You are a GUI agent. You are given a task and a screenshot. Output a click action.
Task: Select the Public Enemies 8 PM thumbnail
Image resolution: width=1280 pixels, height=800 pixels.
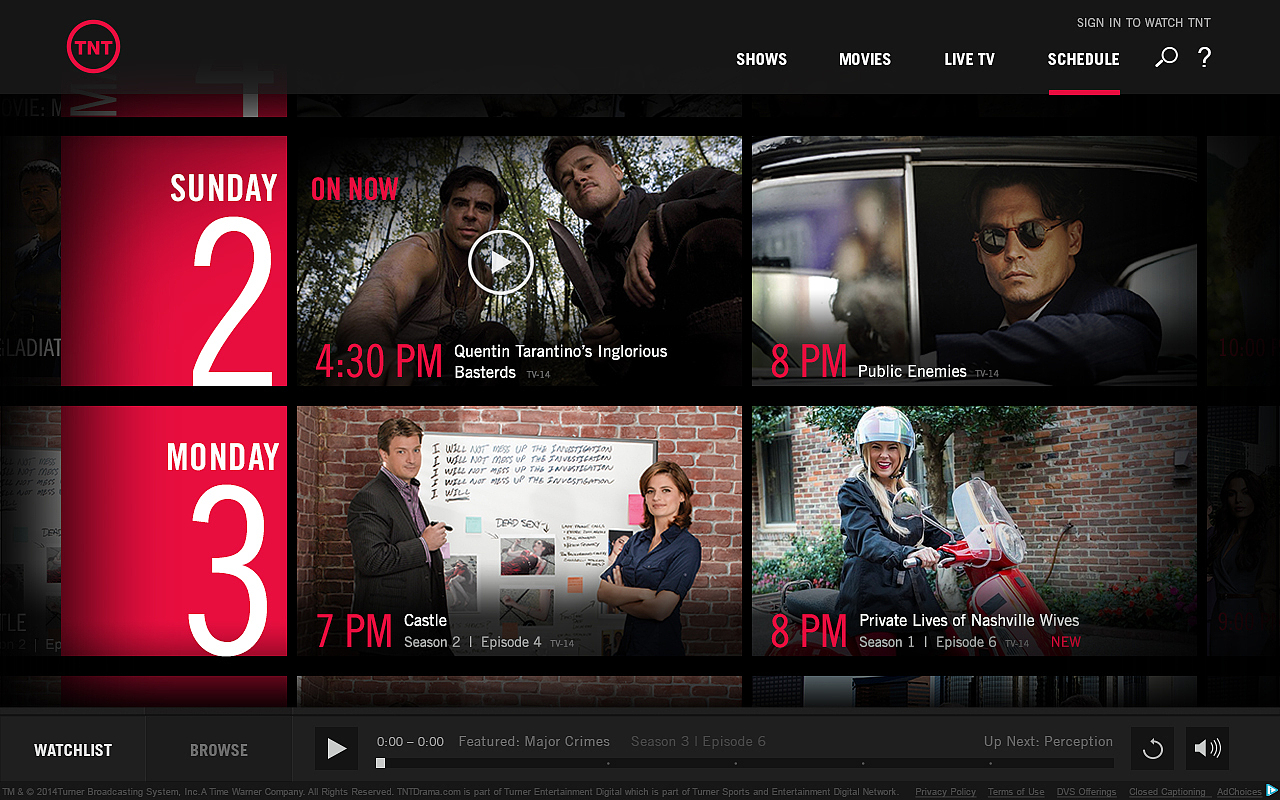click(x=974, y=261)
